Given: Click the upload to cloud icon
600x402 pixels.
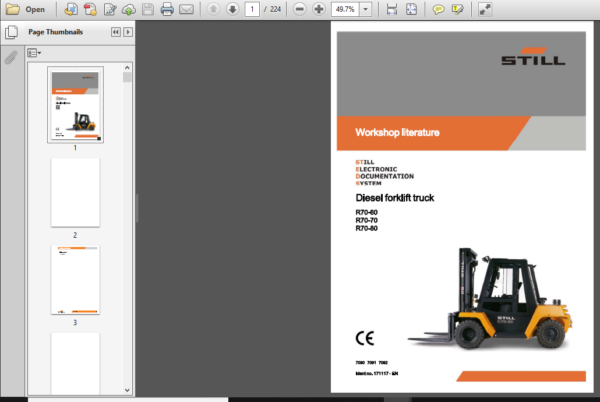Looking at the screenshot, I should tap(129, 9).
